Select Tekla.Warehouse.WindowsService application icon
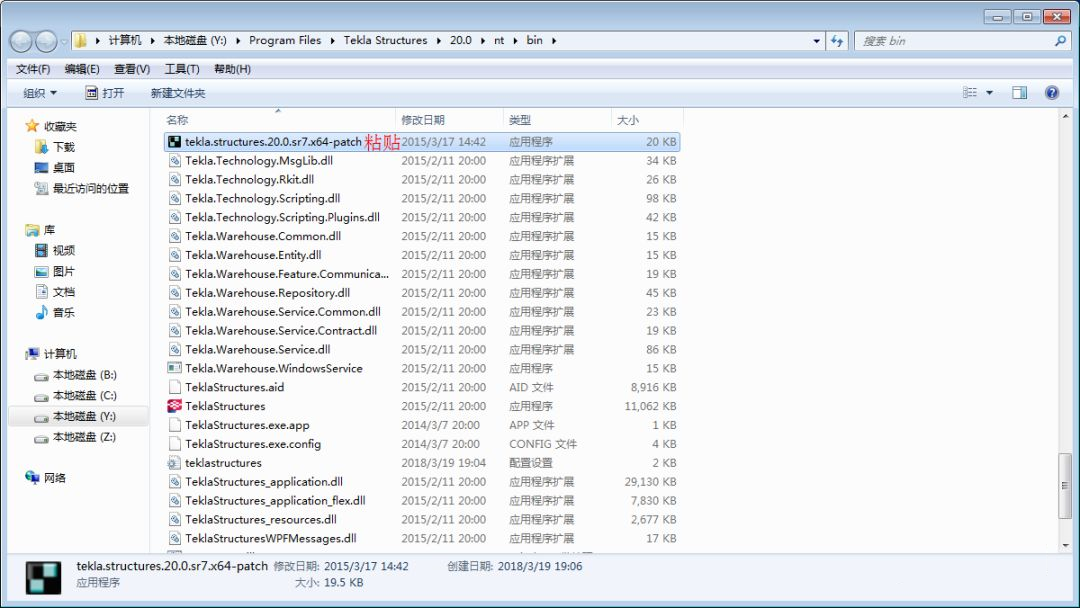The height and width of the screenshot is (608, 1080). 174,368
